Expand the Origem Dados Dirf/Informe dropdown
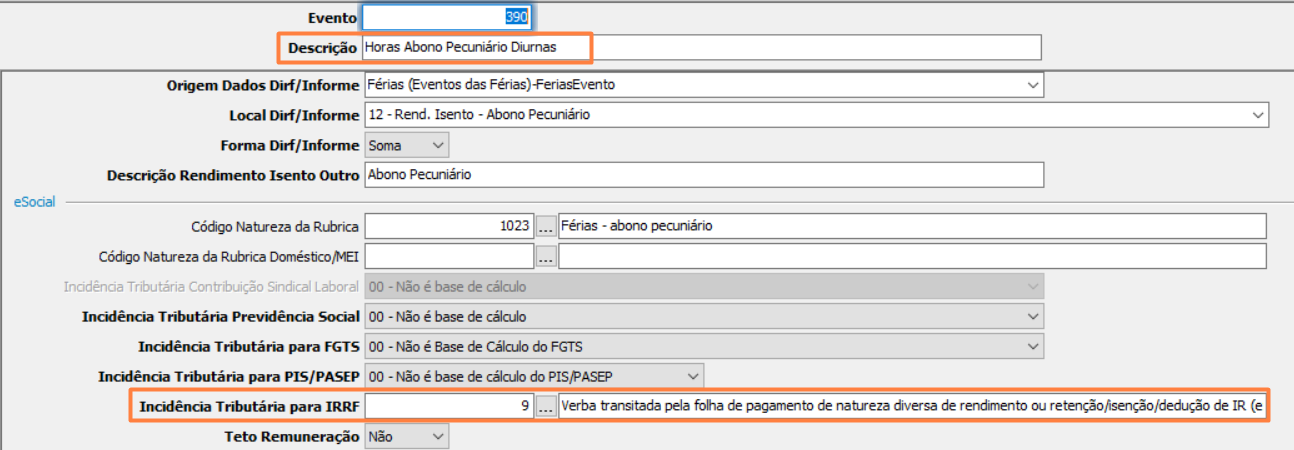Viewport: 1294px width, 450px height. tap(1033, 85)
